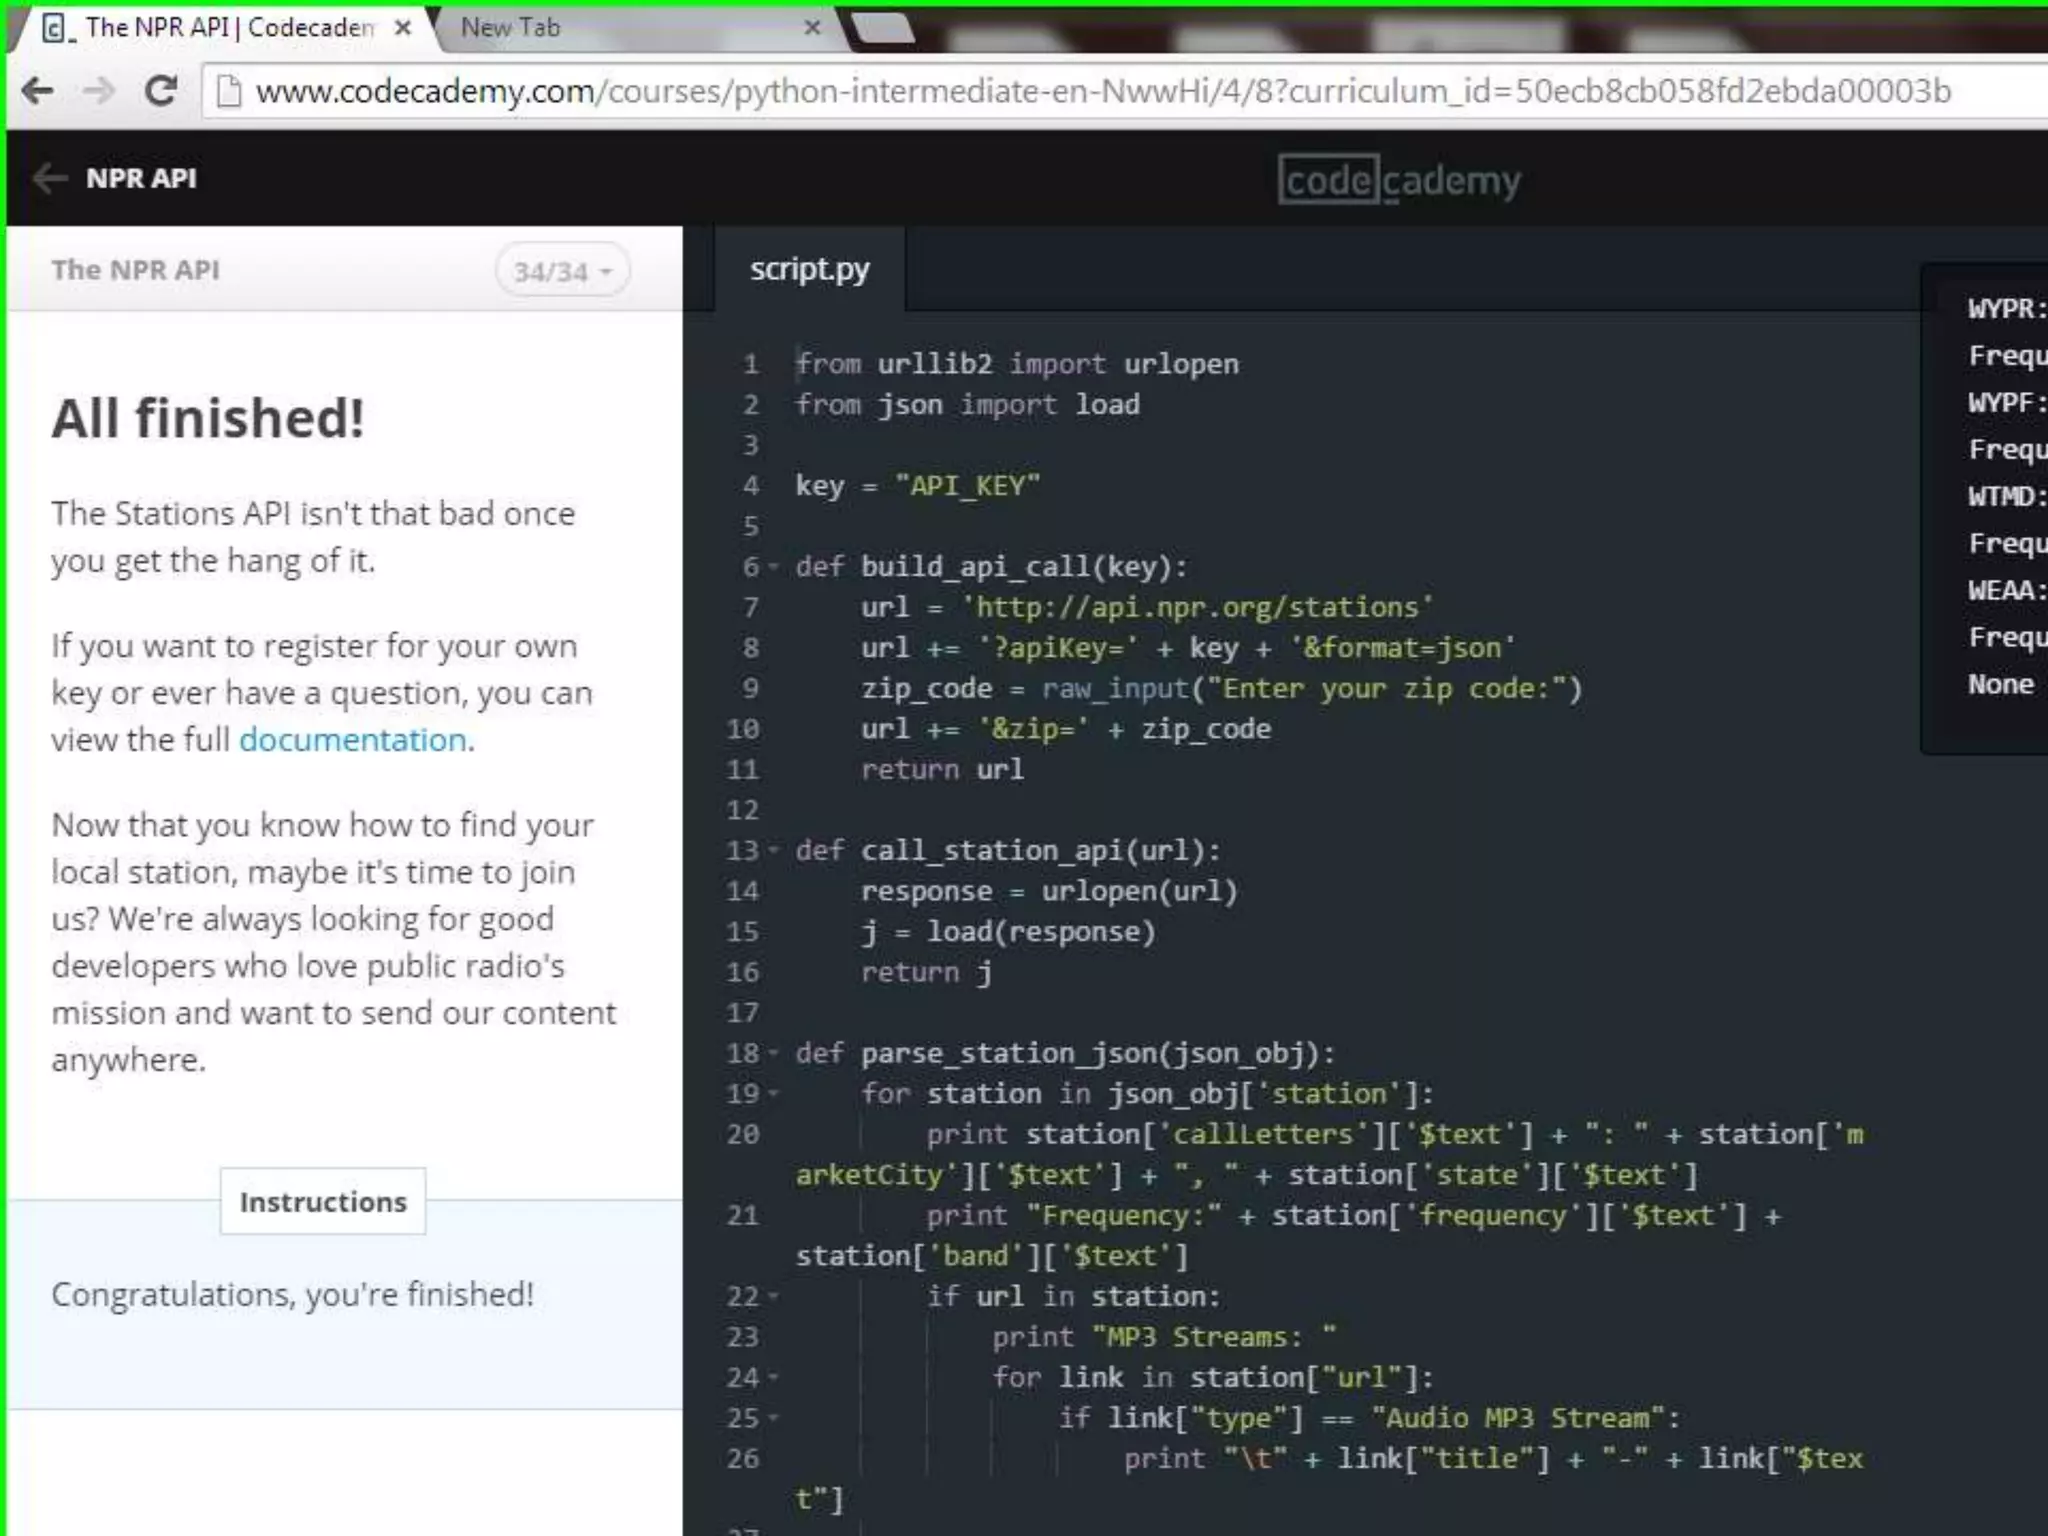The height and width of the screenshot is (1536, 2048).
Task: Open the 34/34 progress dropdown
Action: [562, 271]
